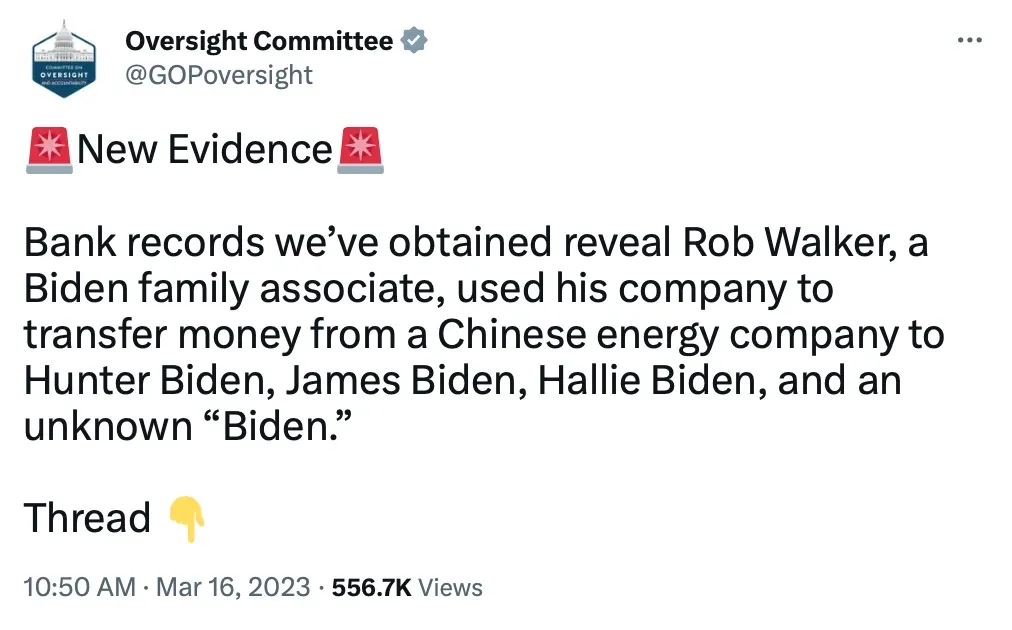This screenshot has width=1012, height=630.
Task: Click the word "Thread"
Action: tap(87, 518)
